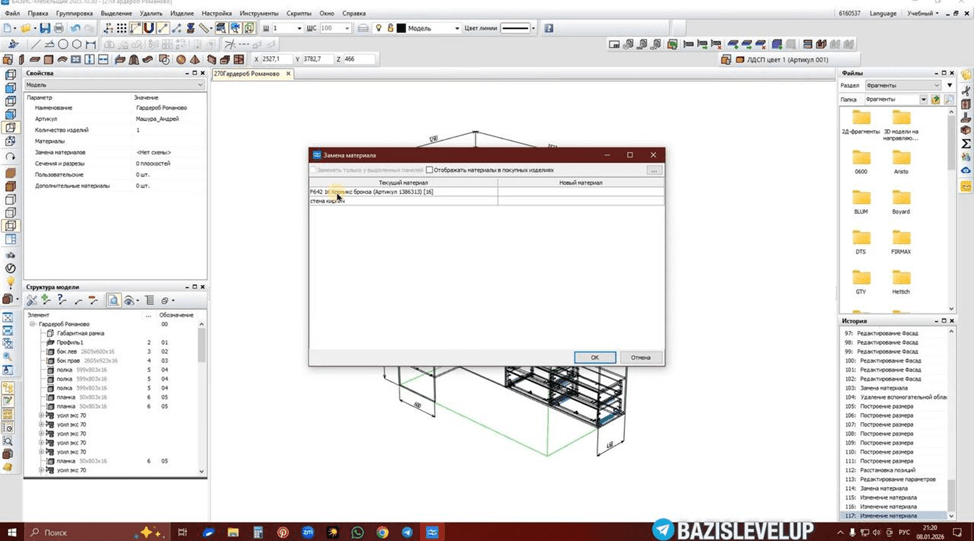
Task: Open the Blum fragments folder
Action: 861,202
